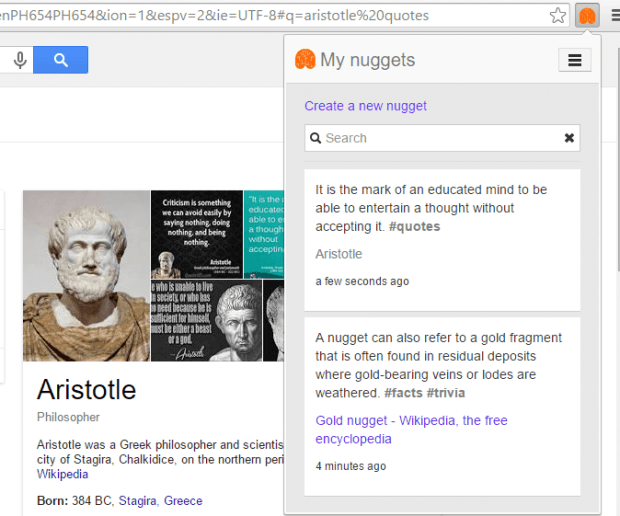Click the Aristotle source text in nugget
Screen dimensions: 620x516
click(x=338, y=254)
